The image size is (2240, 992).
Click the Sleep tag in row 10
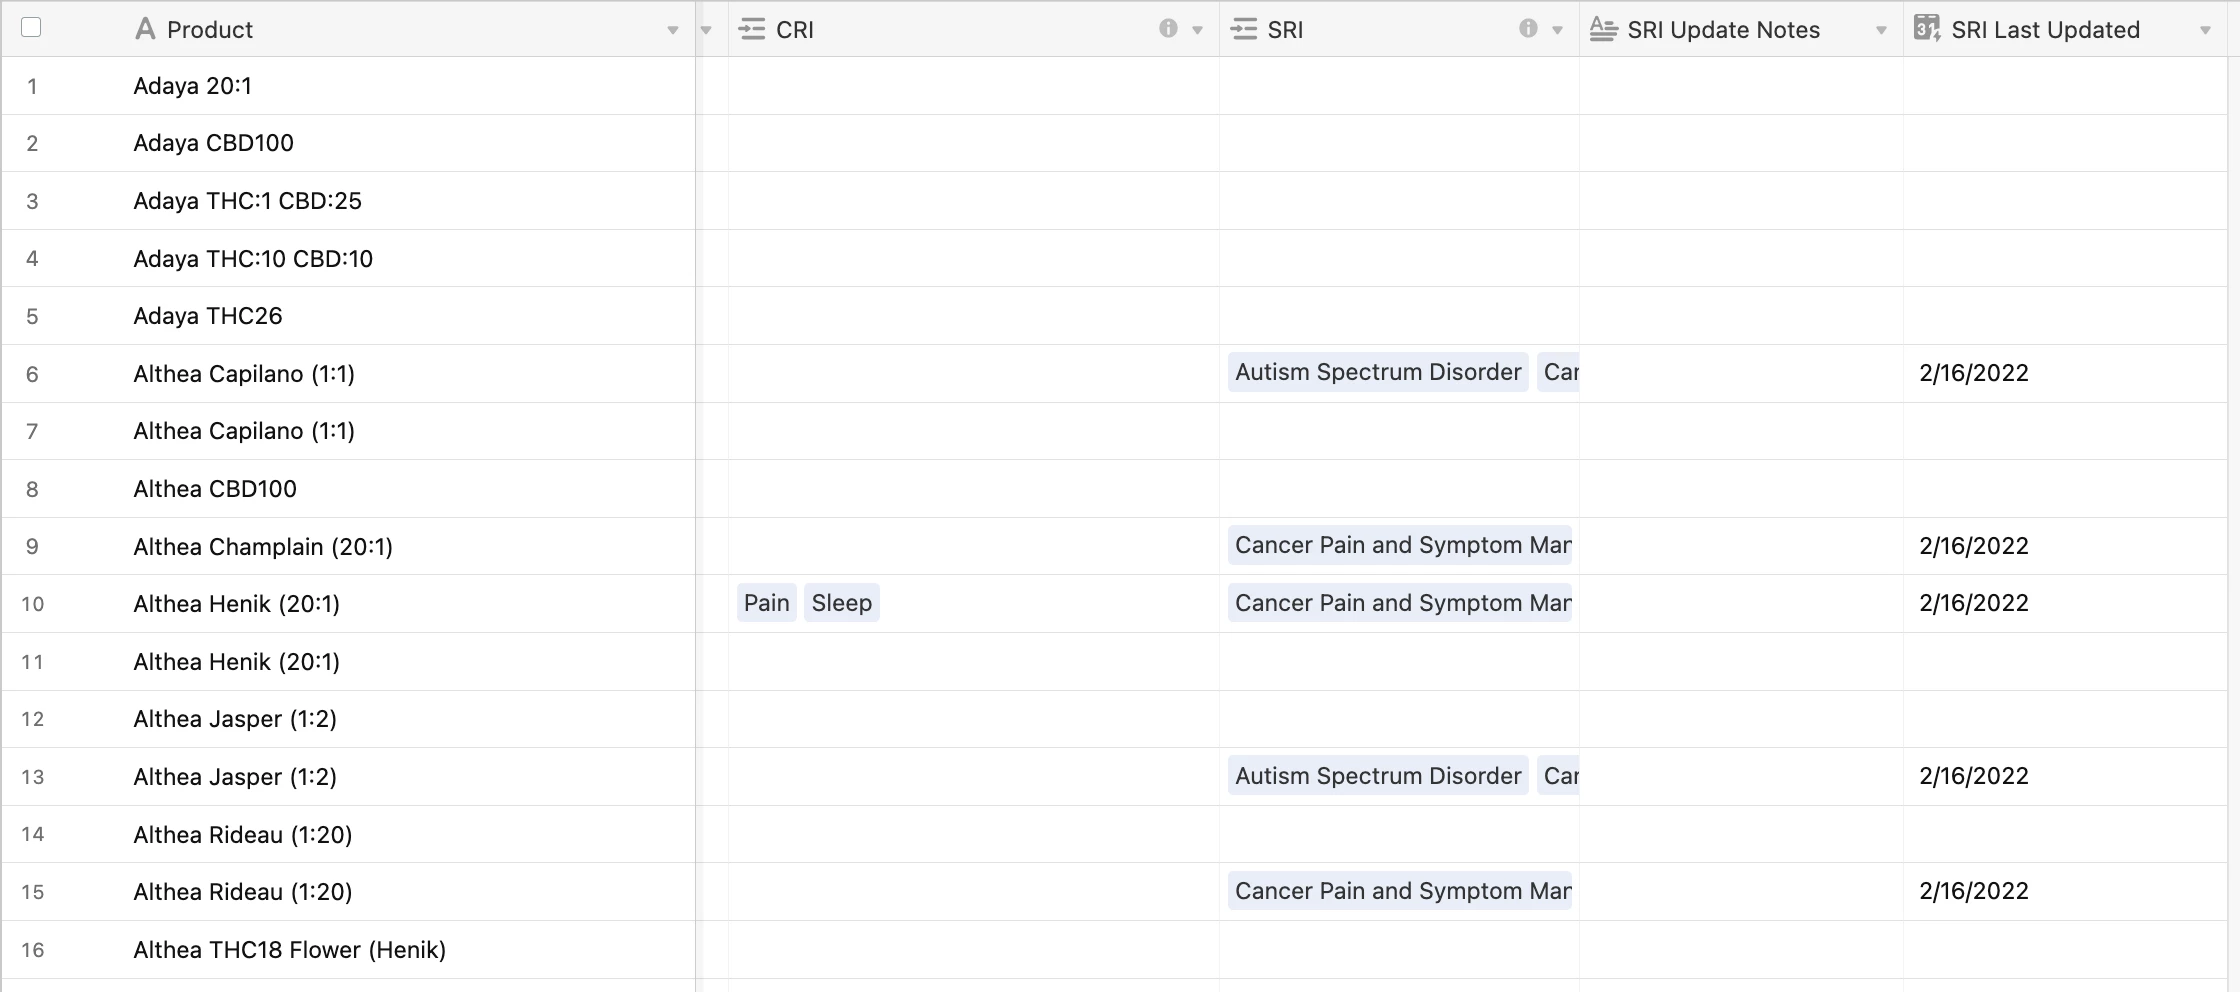point(842,603)
